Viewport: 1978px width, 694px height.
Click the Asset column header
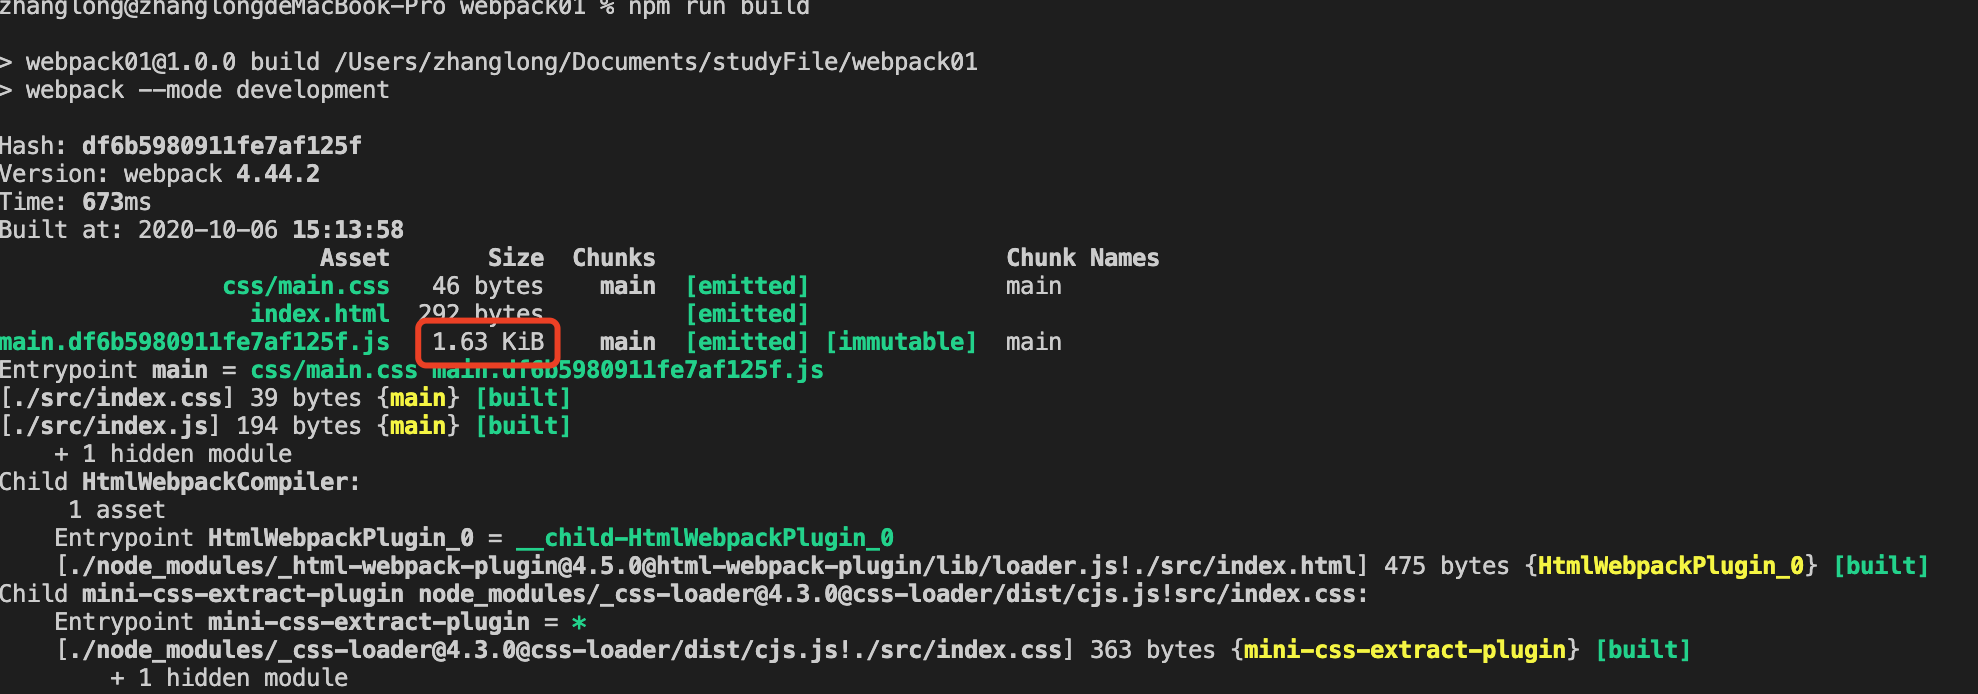355,258
